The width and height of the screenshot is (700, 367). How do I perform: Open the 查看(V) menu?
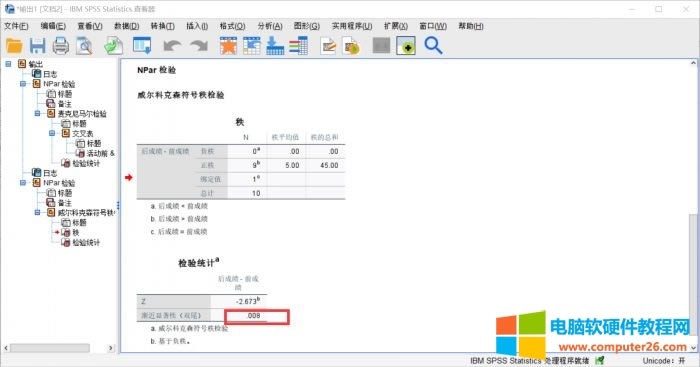coord(90,26)
